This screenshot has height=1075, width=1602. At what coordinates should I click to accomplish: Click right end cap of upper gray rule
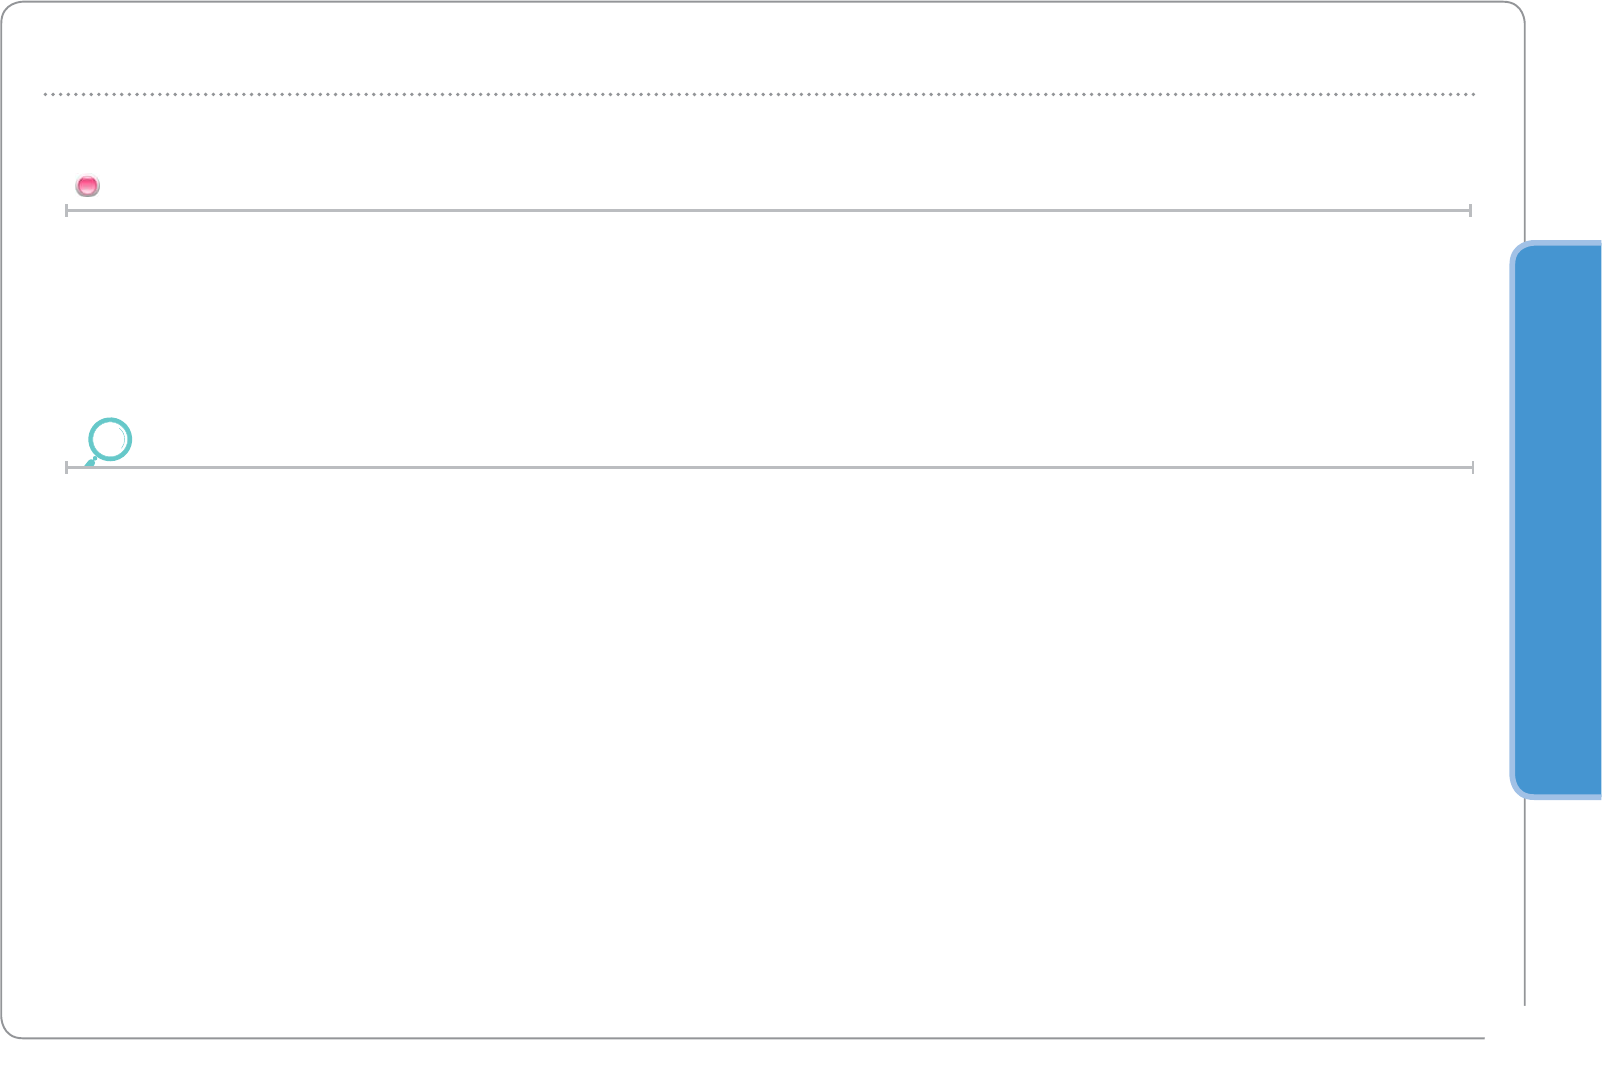(x=1470, y=210)
